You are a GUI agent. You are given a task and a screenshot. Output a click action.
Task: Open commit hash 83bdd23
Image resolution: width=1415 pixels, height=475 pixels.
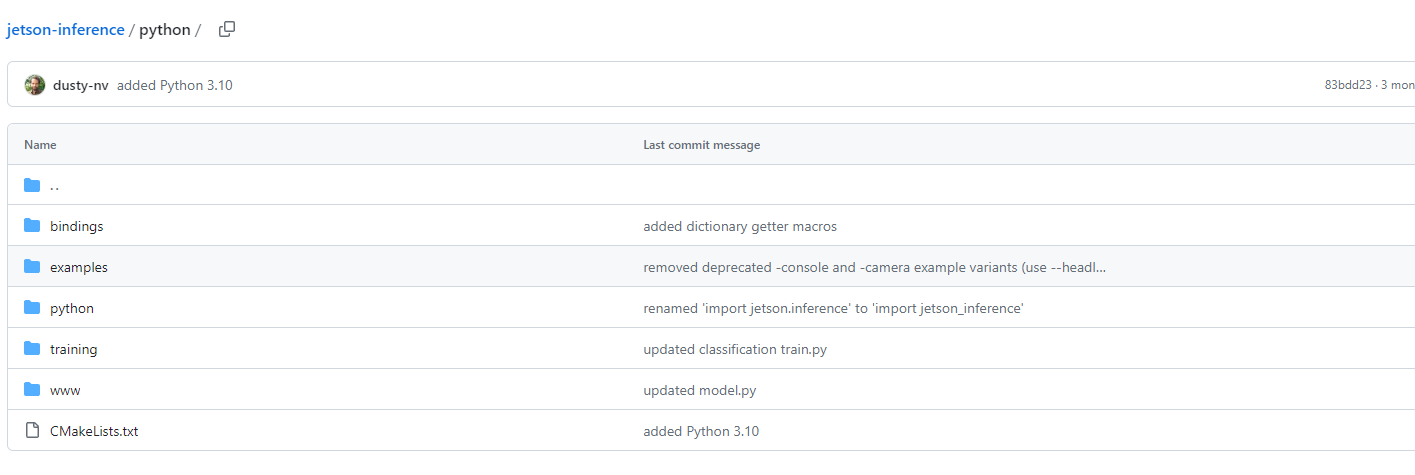point(1347,85)
